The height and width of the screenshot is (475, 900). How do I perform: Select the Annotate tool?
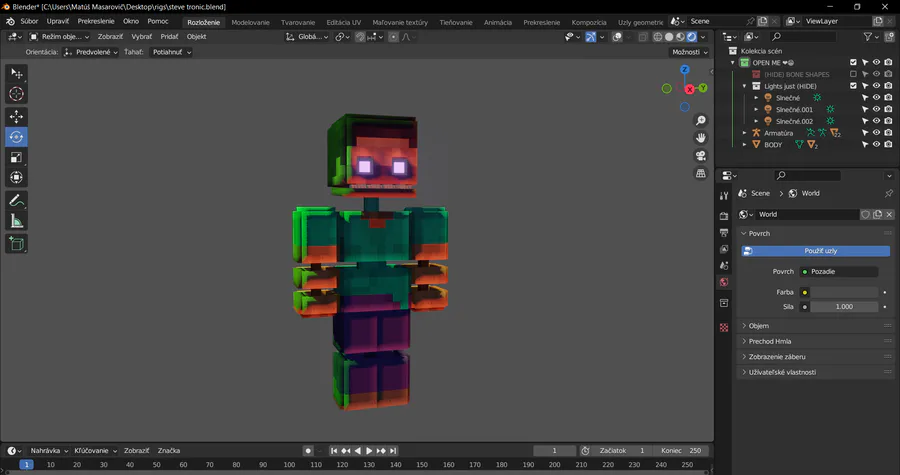[16, 201]
